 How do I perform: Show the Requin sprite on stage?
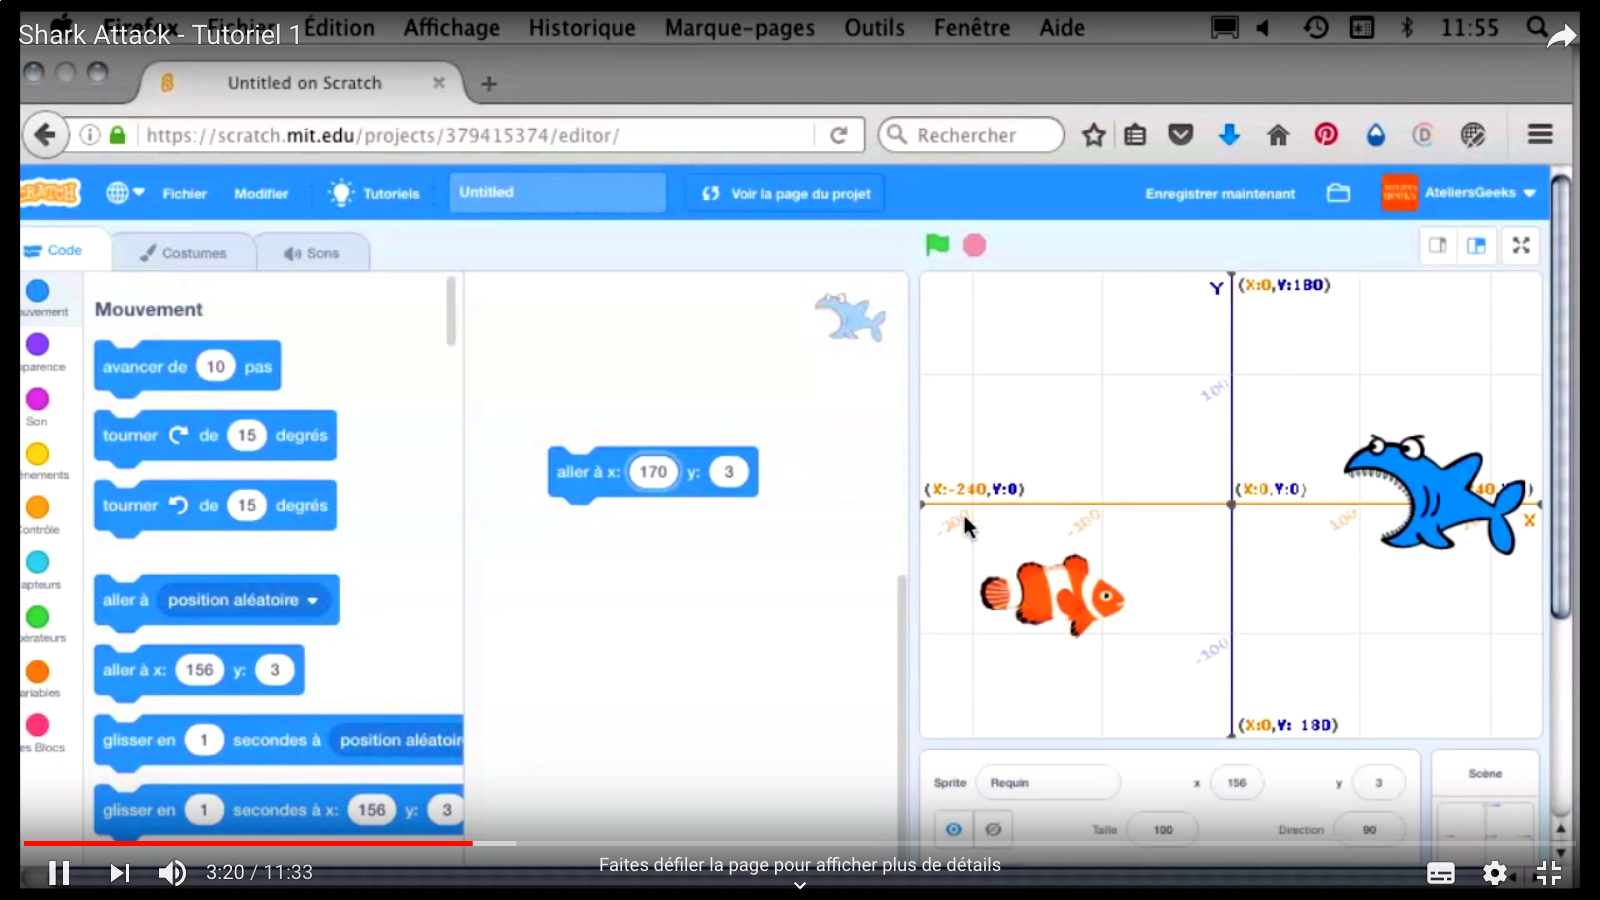pyautogui.click(x=954, y=829)
